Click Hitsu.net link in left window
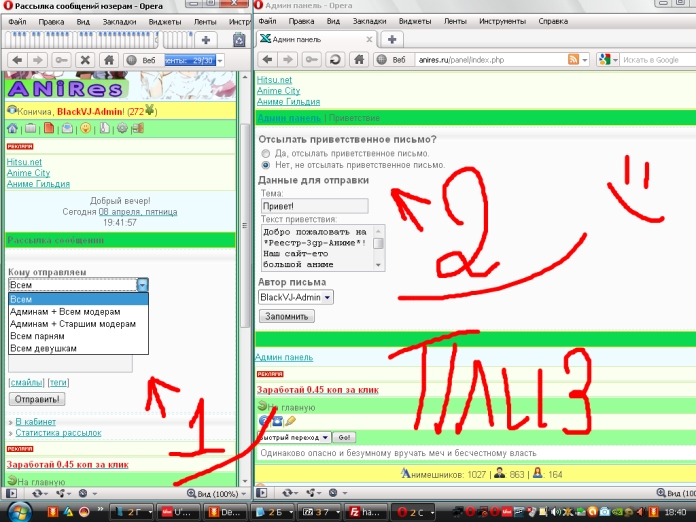Screen dimensions: 696x522 24,162
